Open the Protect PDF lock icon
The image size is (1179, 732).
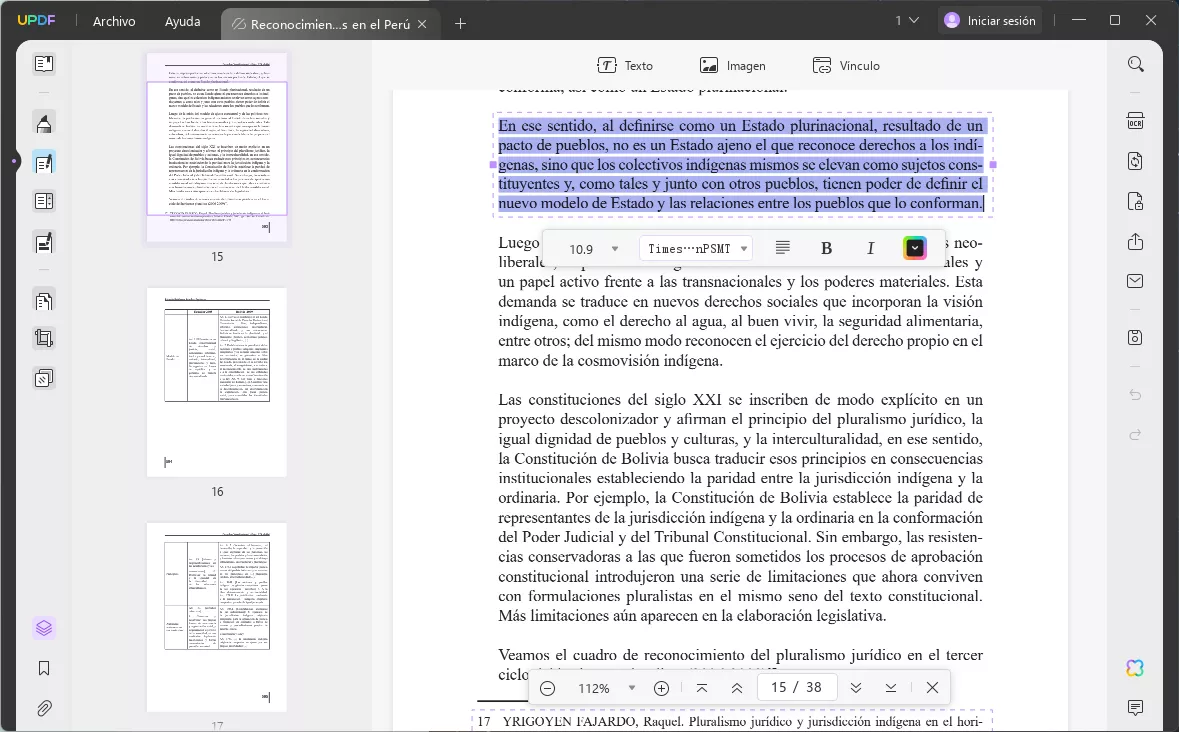pos(1135,201)
